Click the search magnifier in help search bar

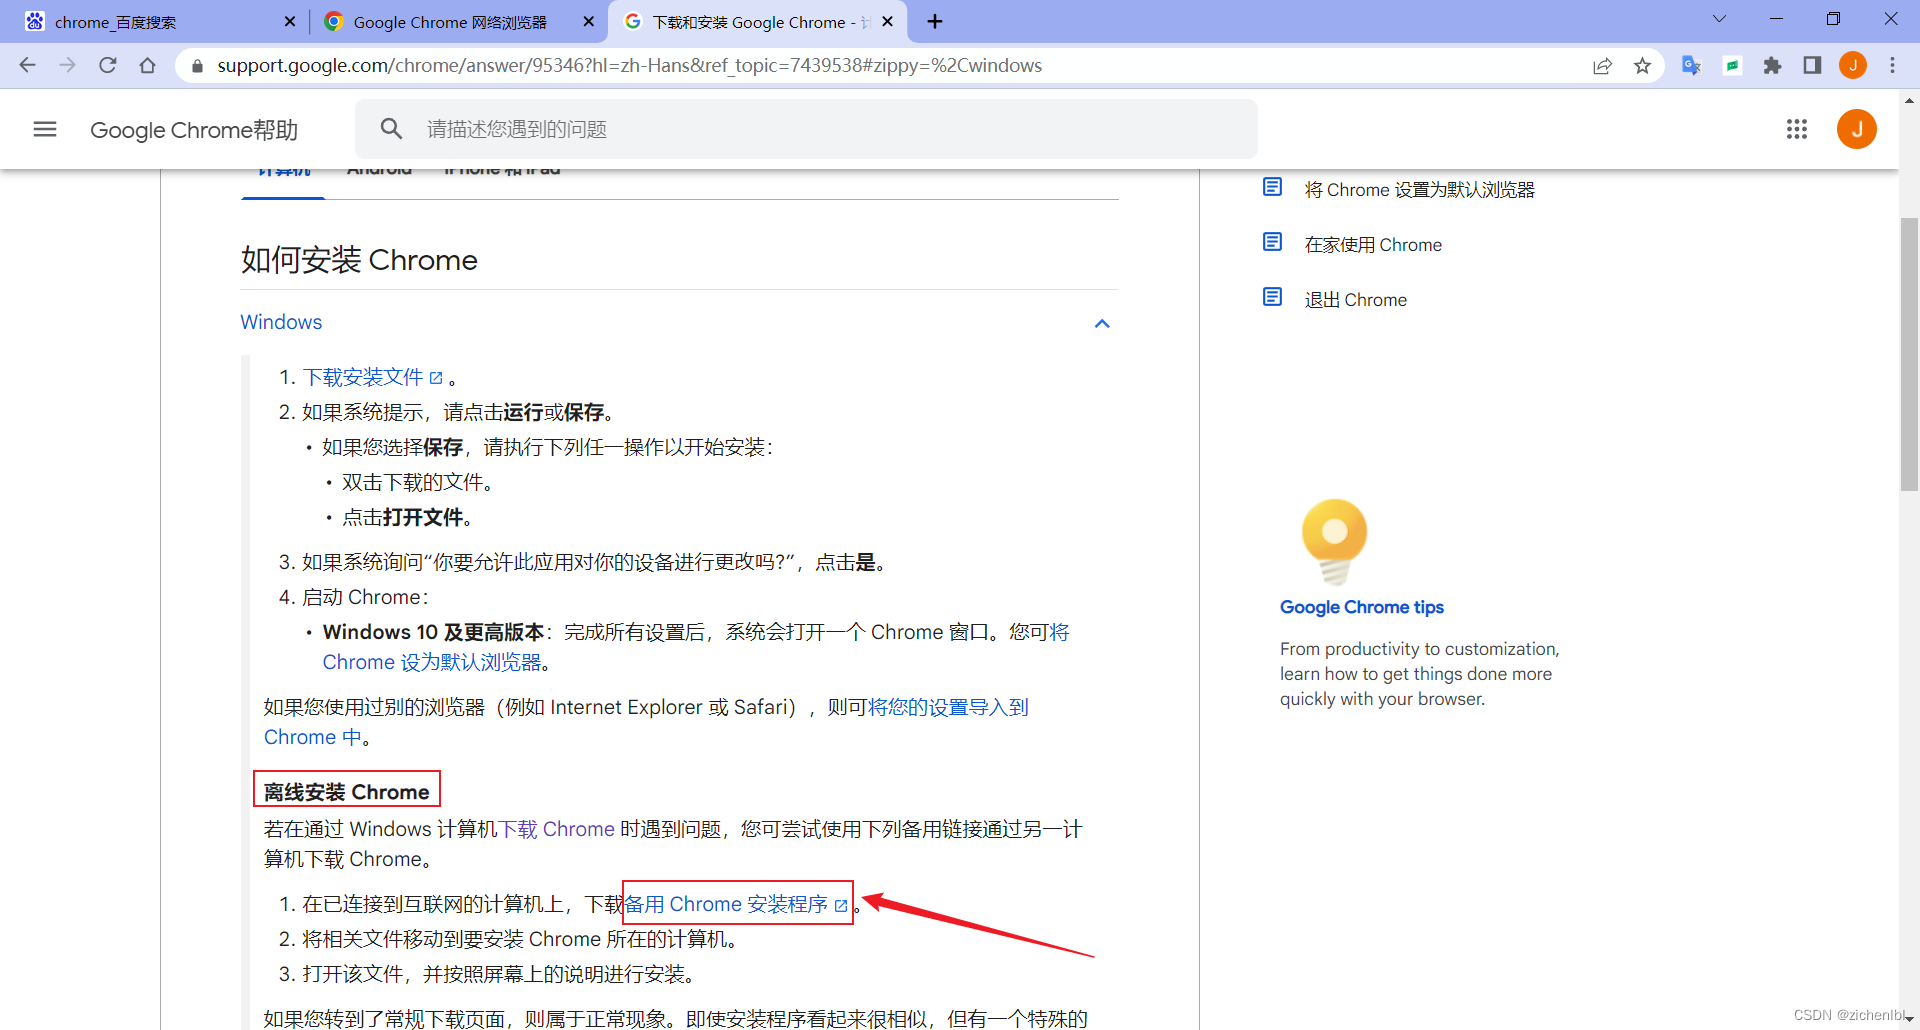tap(391, 128)
